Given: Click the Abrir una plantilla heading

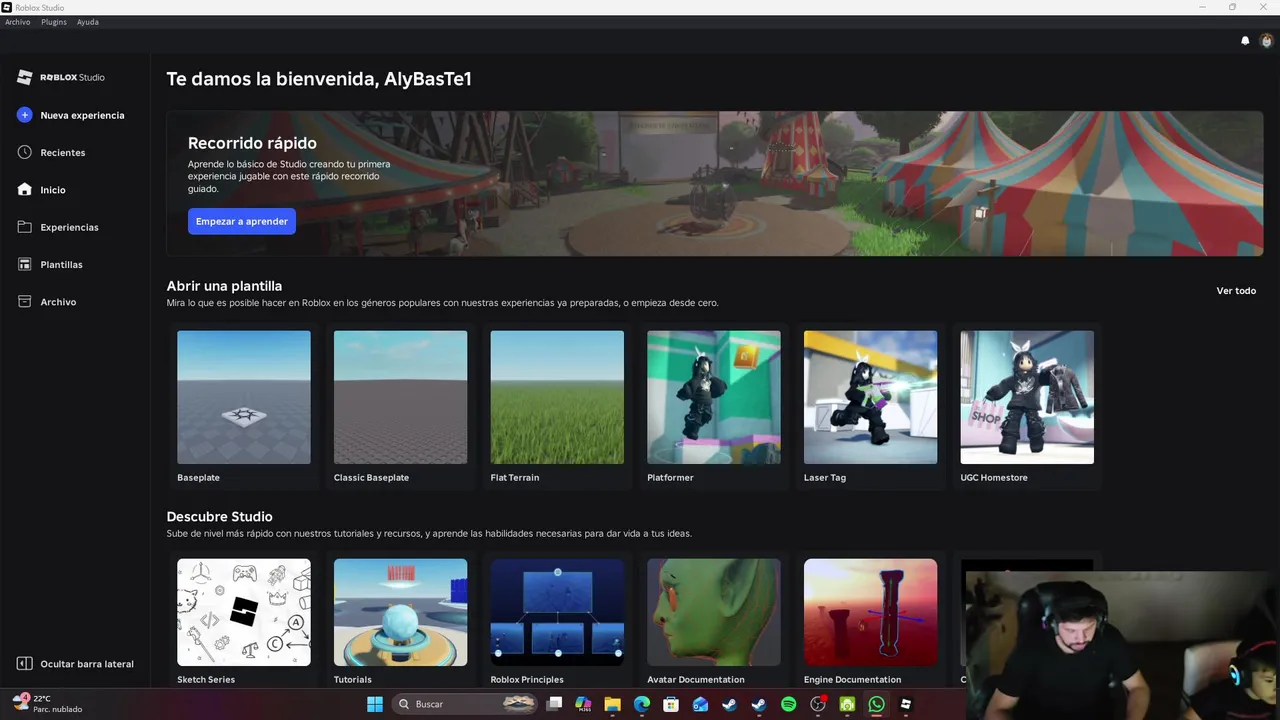Looking at the screenshot, I should pos(224,286).
